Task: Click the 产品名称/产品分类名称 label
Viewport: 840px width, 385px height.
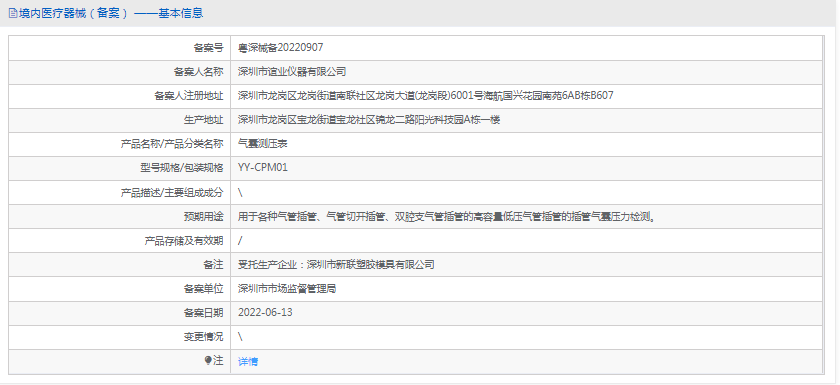Action: click(x=172, y=144)
